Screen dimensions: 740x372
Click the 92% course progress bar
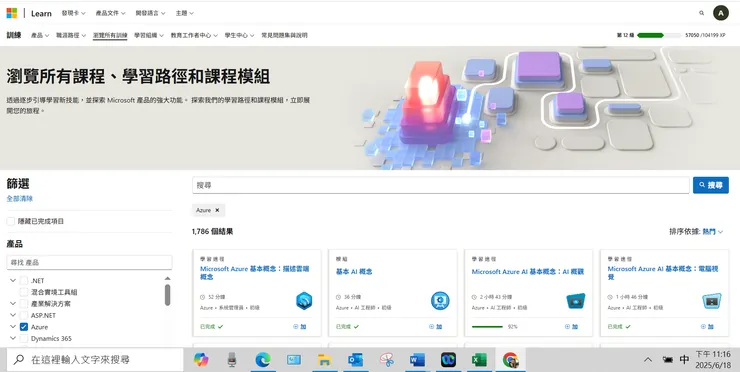pyautogui.click(x=488, y=327)
